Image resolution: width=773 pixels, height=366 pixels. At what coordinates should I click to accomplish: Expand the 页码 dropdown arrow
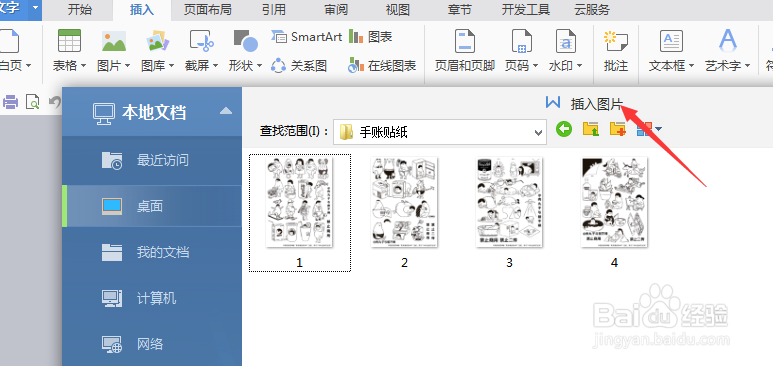(535, 66)
